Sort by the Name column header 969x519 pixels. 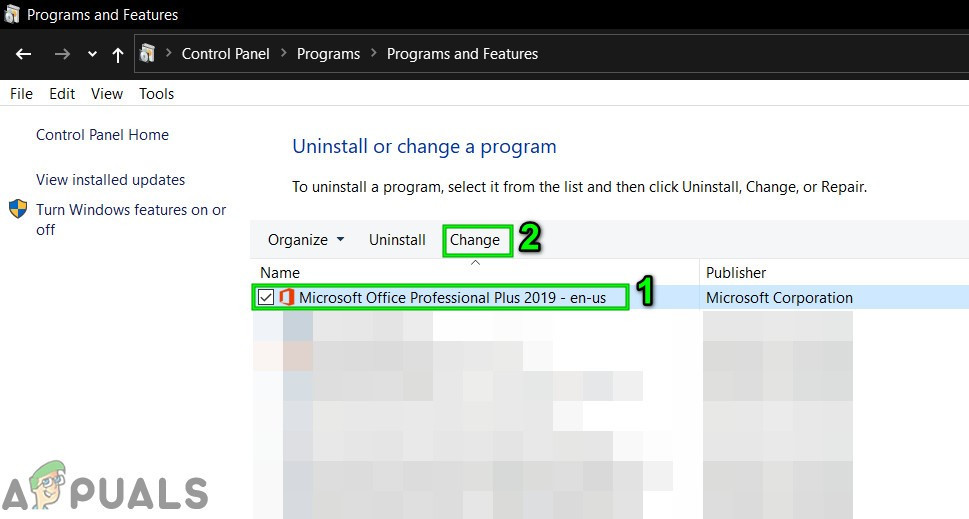[280, 272]
